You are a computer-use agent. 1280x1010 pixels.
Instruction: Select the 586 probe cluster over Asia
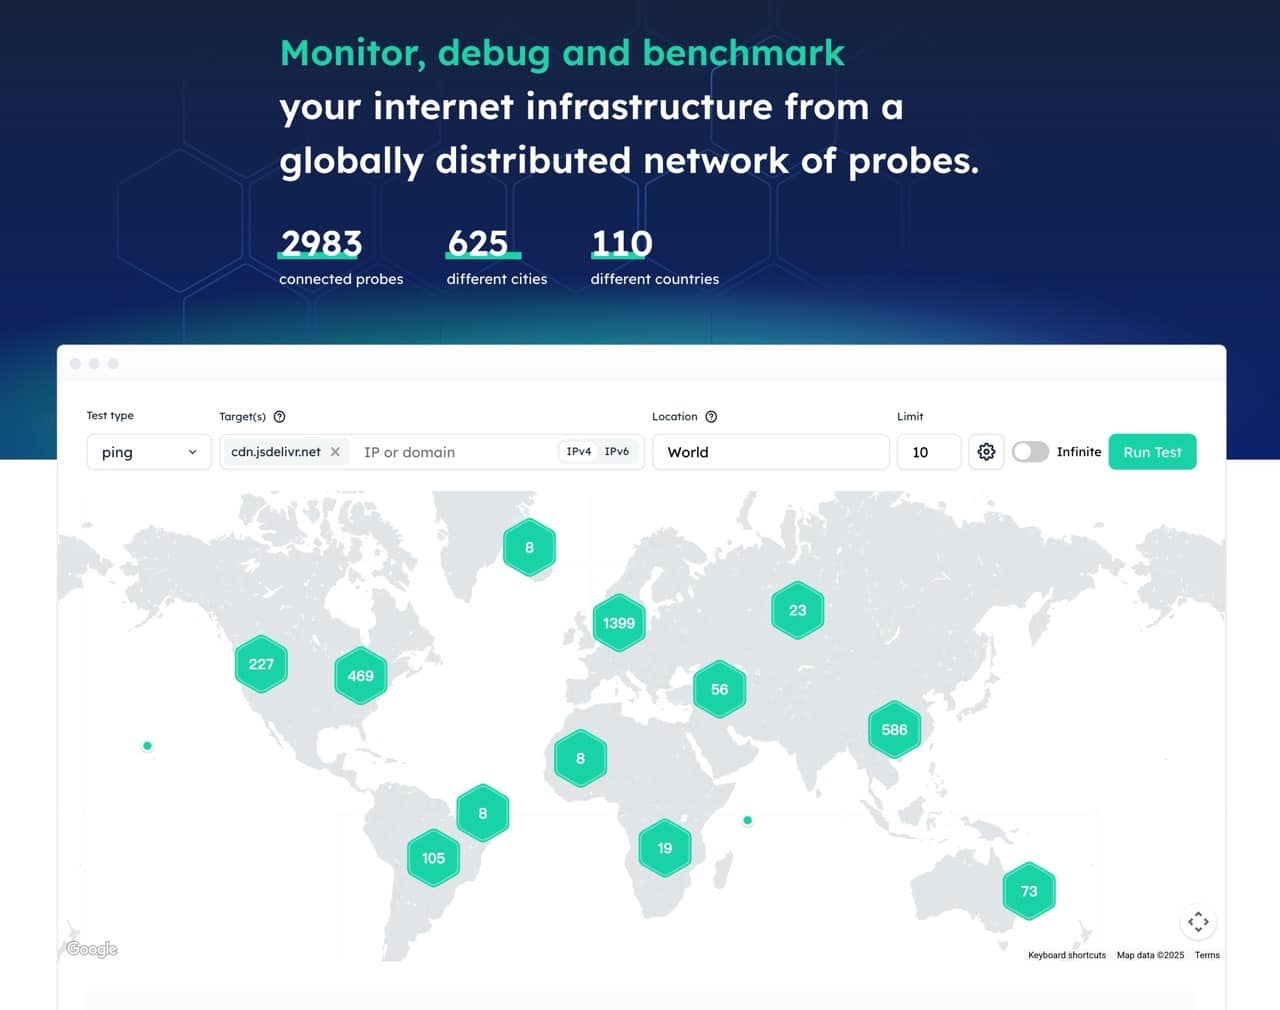(x=894, y=730)
